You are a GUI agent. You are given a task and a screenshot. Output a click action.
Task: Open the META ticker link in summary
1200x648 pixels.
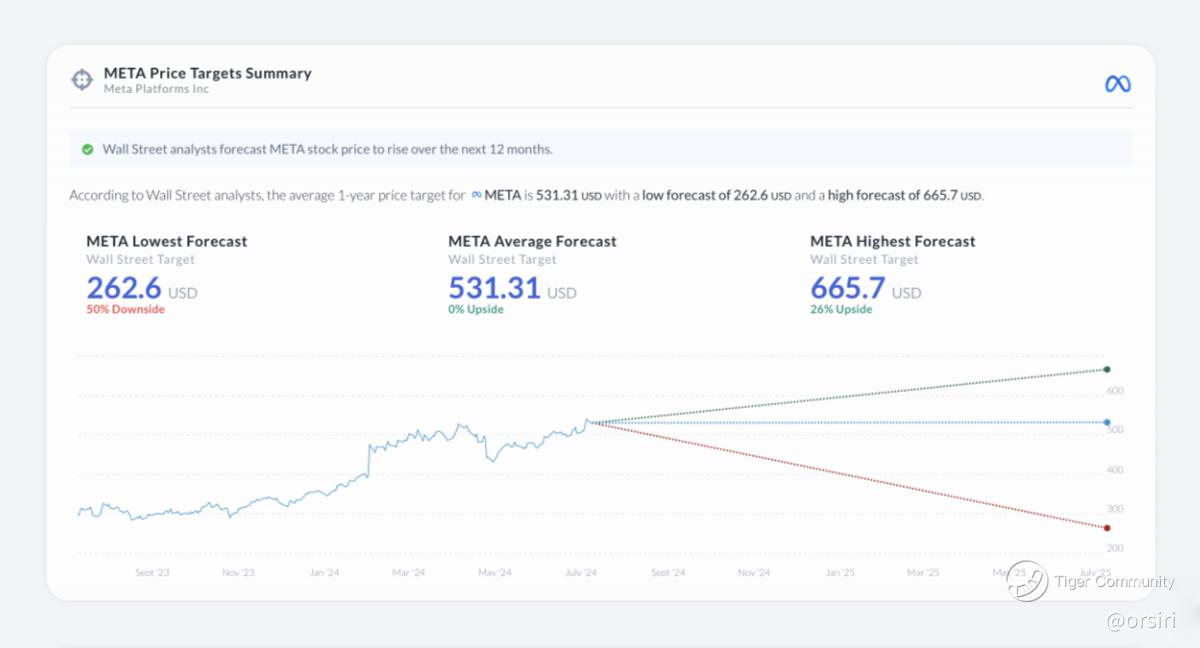click(502, 195)
